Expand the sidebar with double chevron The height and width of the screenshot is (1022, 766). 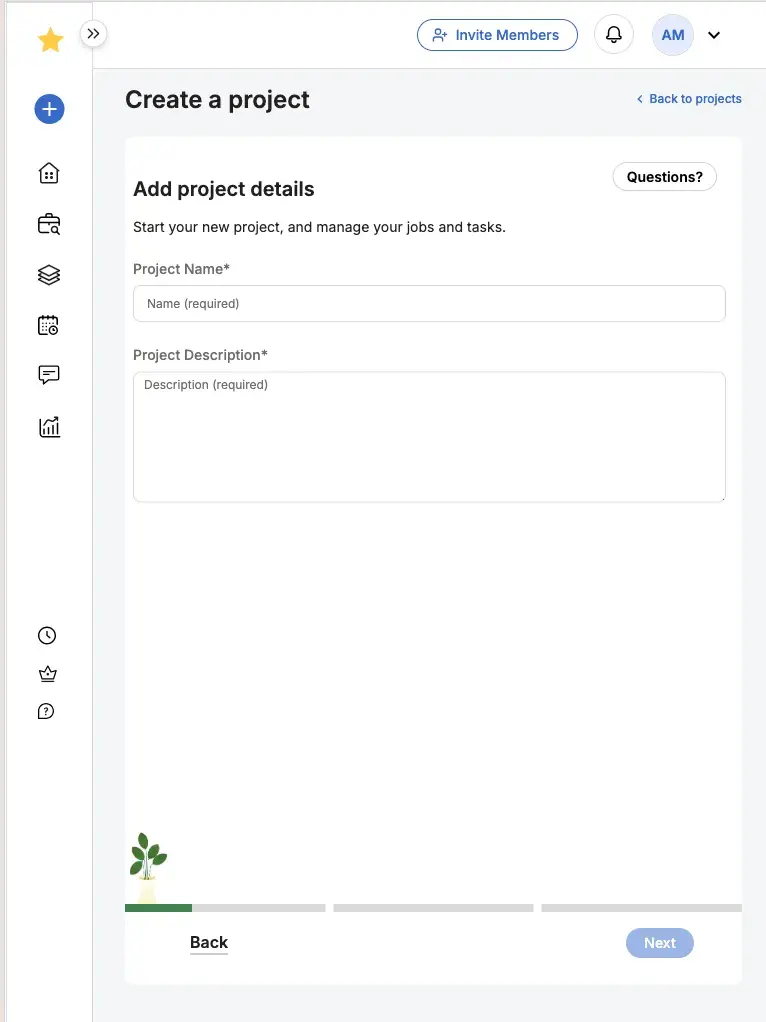tap(93, 32)
